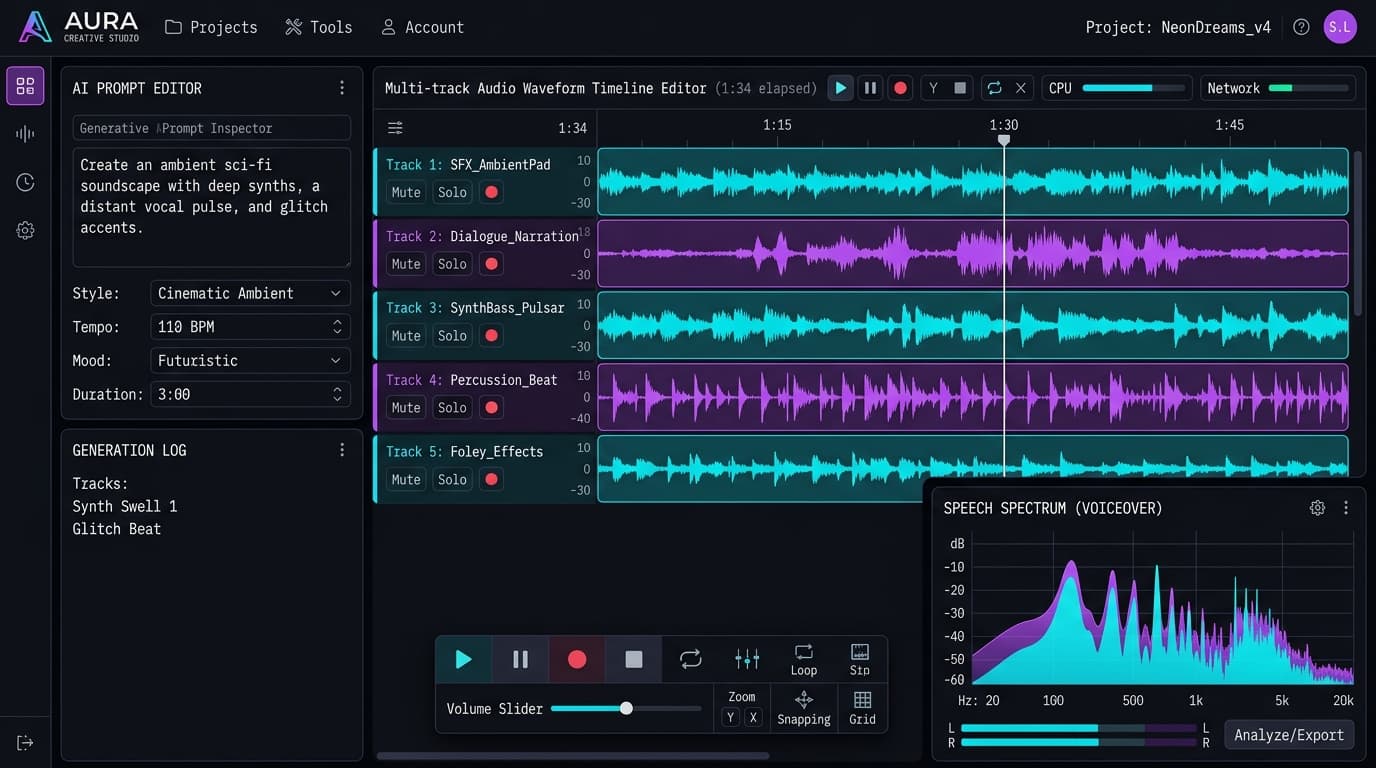Open AI Prompt Editor options menu
The width and height of the screenshot is (1376, 768).
point(342,88)
